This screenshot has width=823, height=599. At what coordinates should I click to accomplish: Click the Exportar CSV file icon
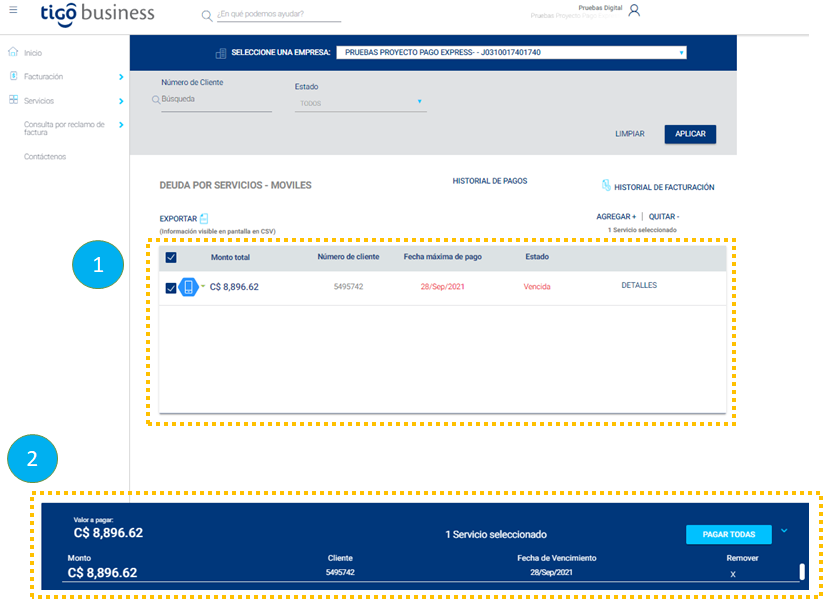click(204, 218)
